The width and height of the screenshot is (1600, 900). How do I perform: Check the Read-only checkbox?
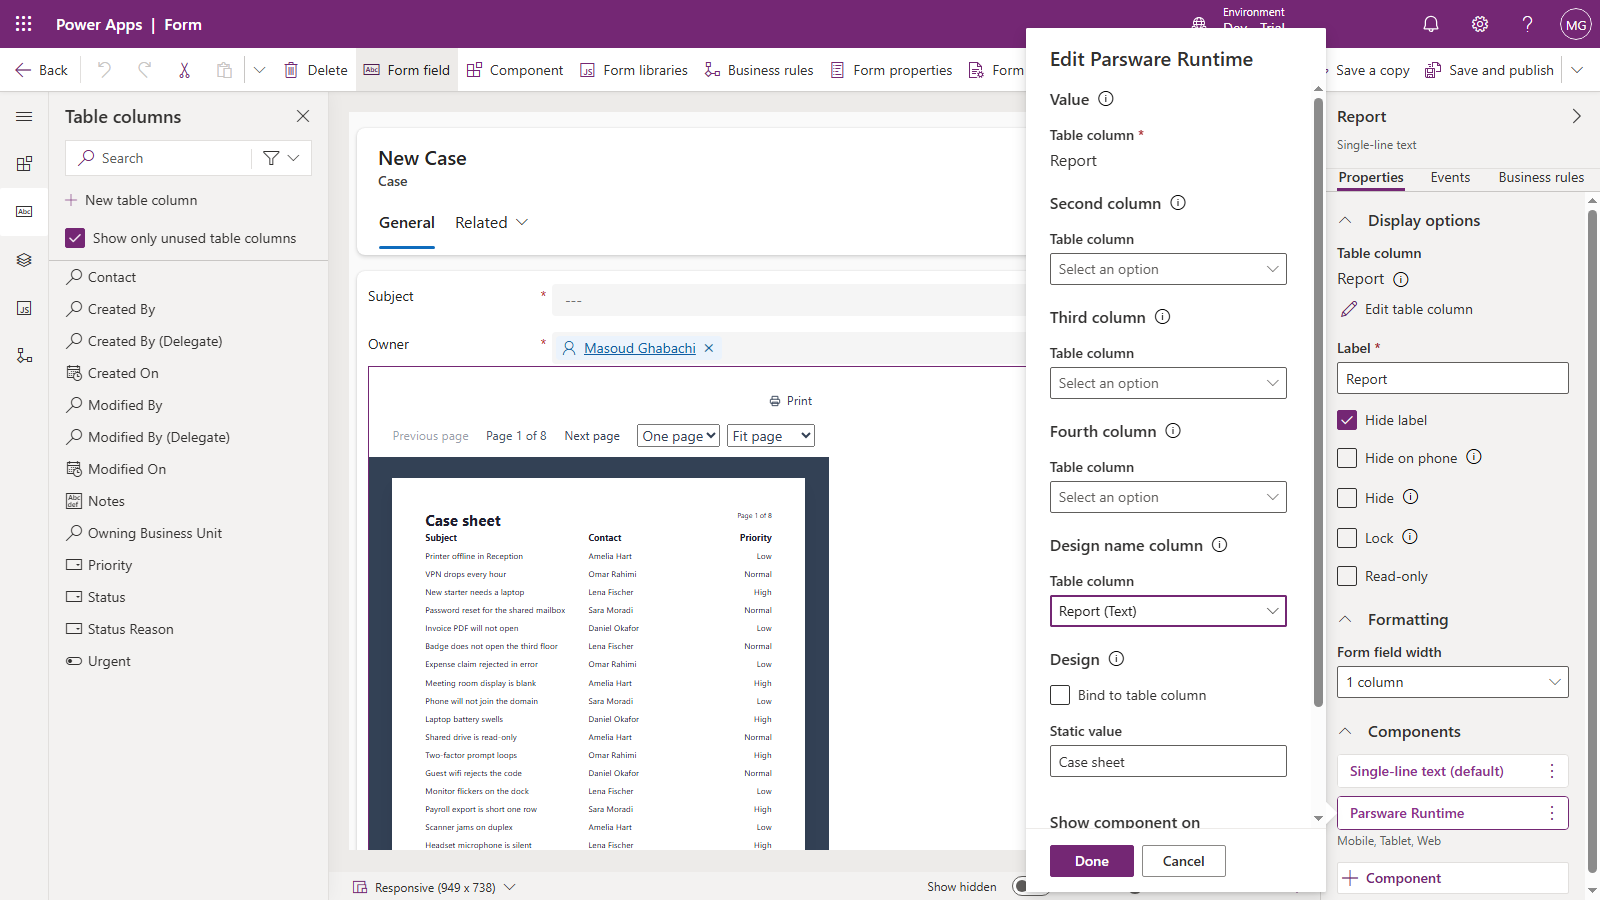tap(1347, 576)
